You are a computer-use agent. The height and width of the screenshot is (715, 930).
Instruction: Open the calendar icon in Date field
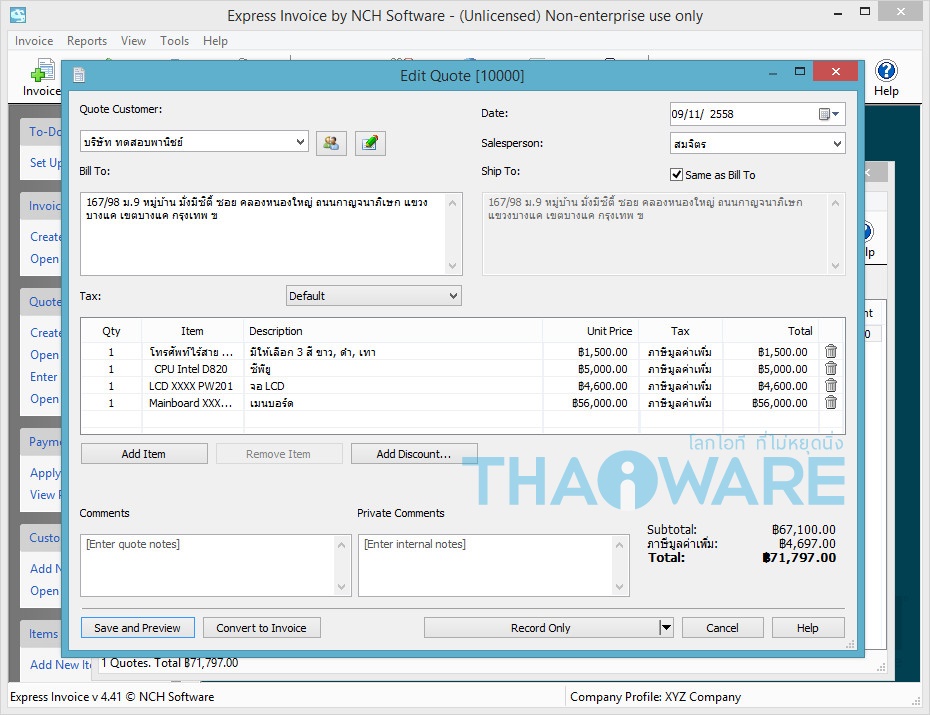(824, 114)
